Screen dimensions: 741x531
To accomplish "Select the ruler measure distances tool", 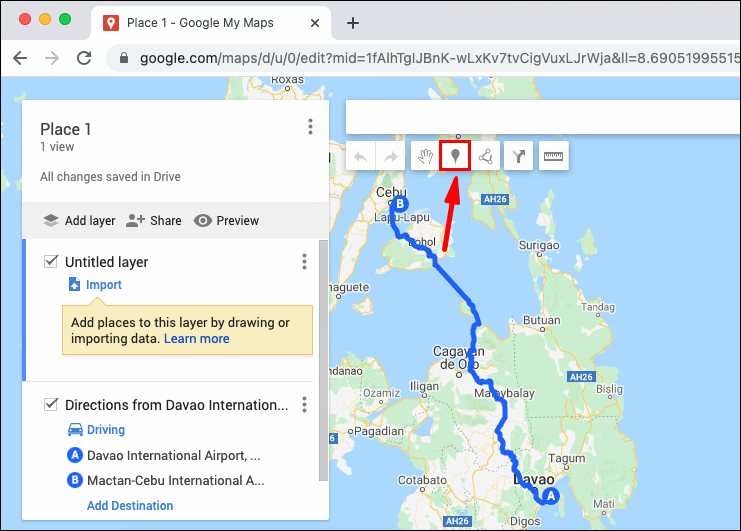I will pos(553,156).
